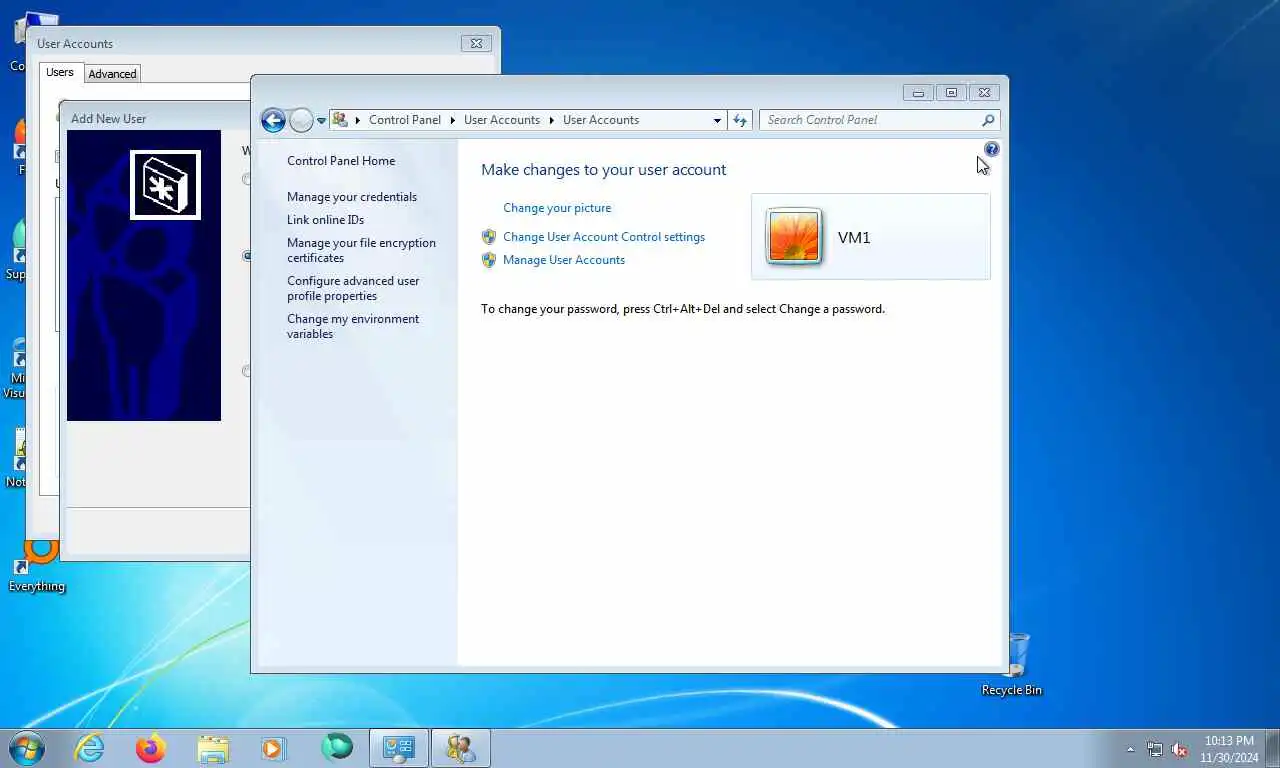This screenshot has width=1280, height=768.
Task: Refresh the Control Panel address bar
Action: click(740, 120)
